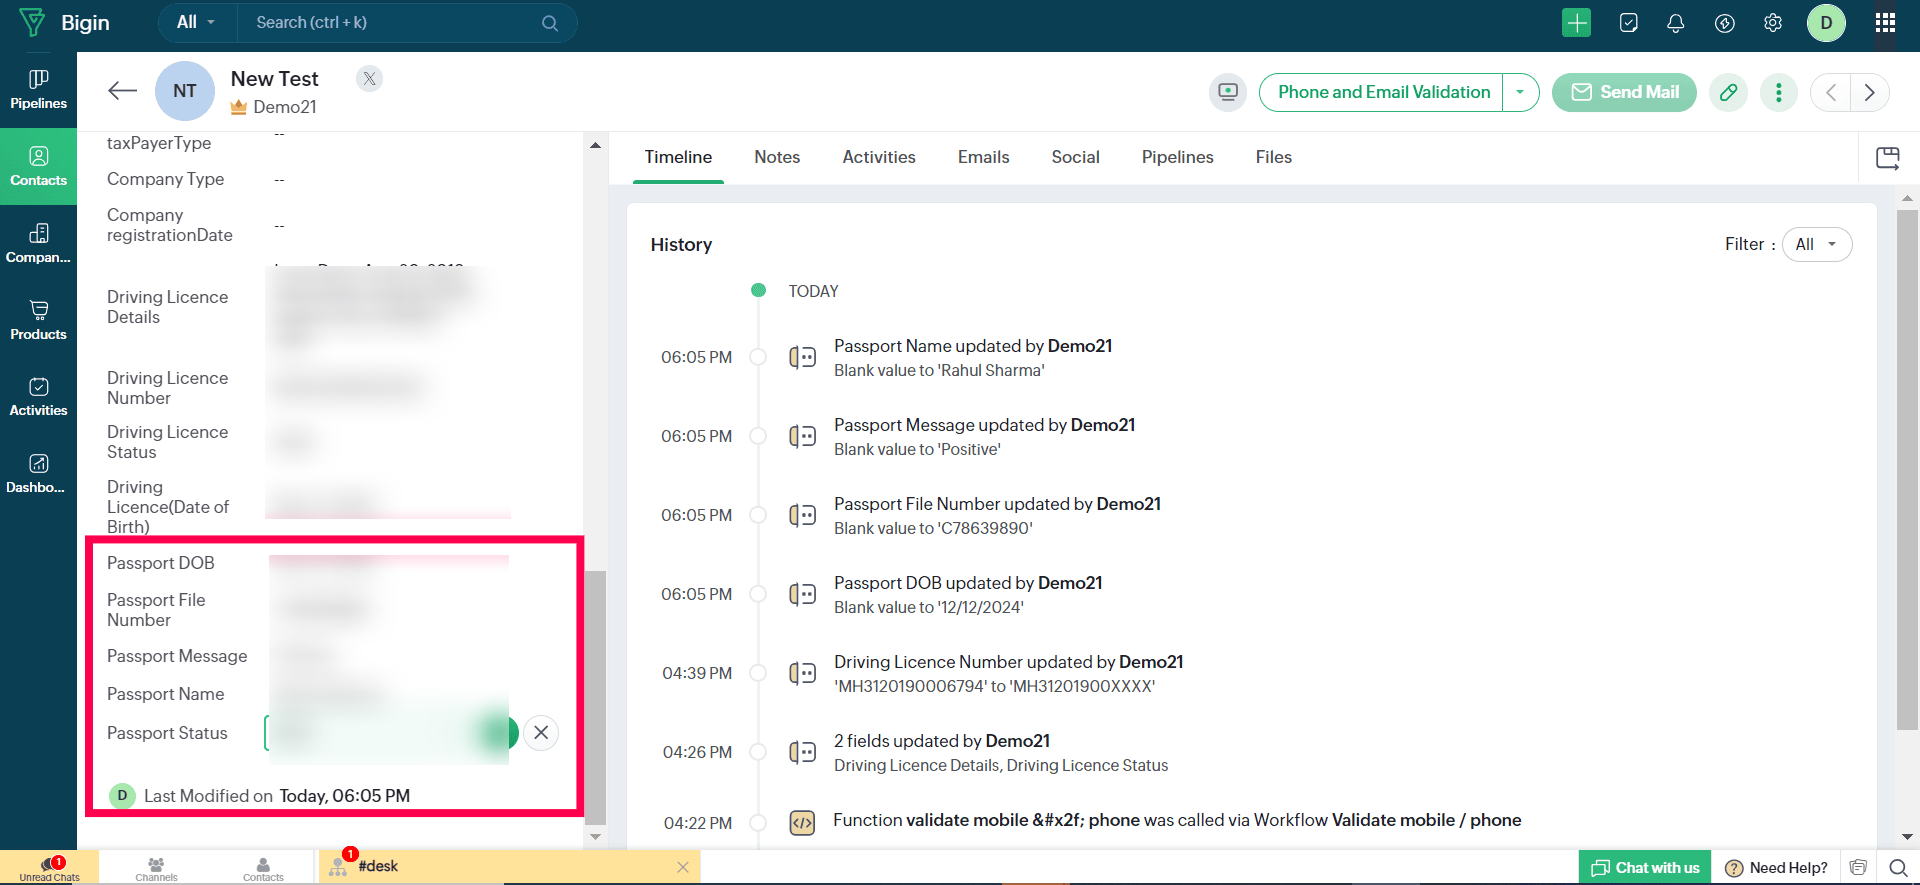Screen dimensions: 1920x885
Task: Cancel the Passport Status edit with X
Action: click(x=541, y=732)
